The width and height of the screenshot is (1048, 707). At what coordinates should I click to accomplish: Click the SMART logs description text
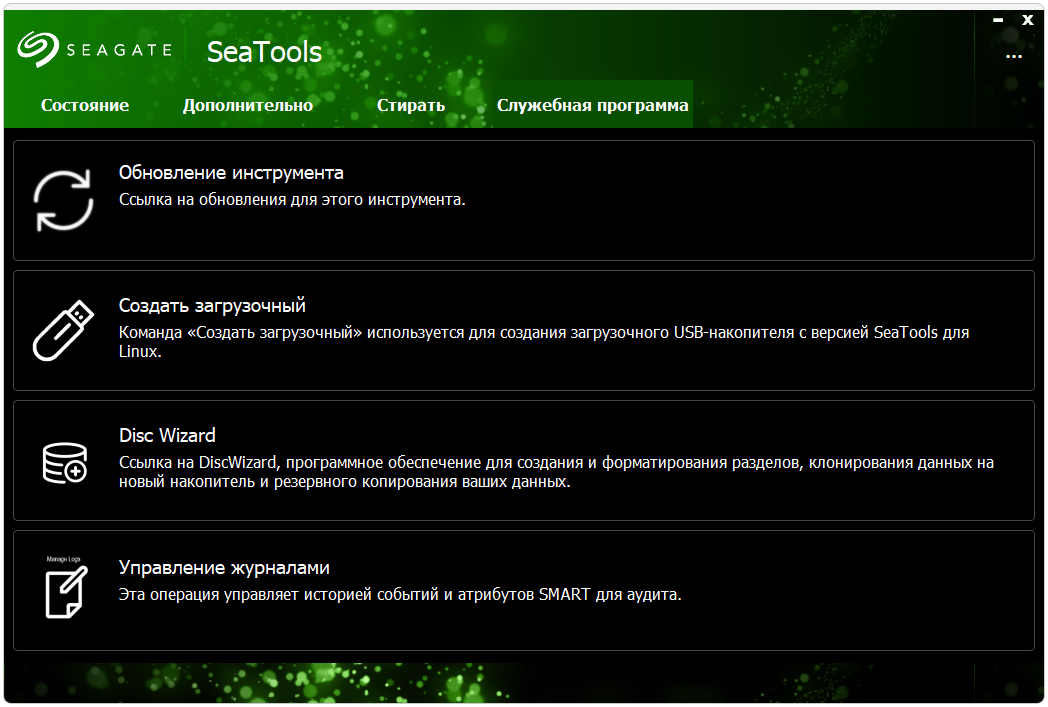[400, 594]
